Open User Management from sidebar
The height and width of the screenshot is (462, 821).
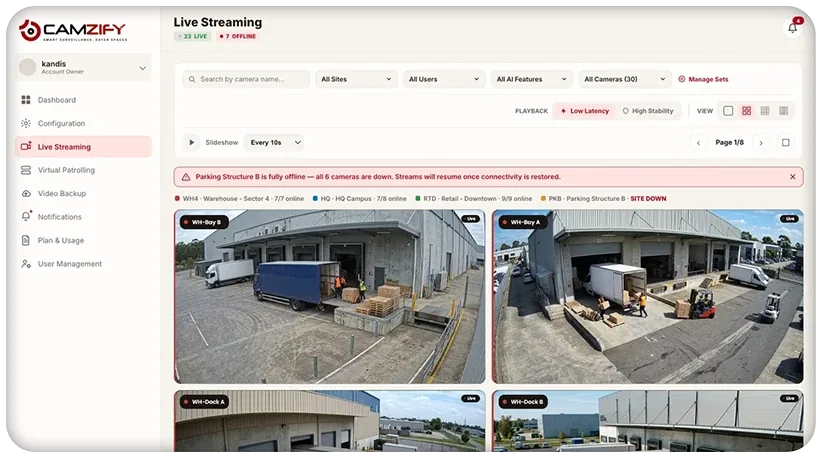83,263
